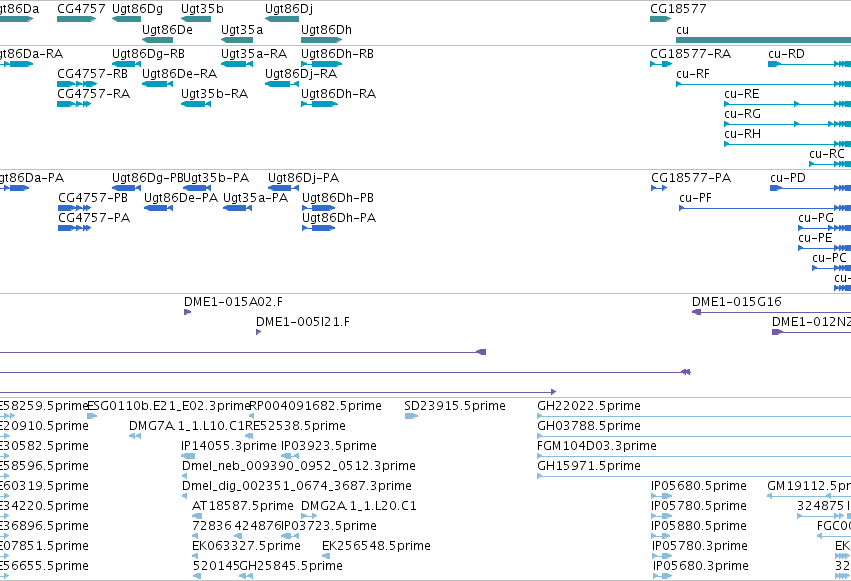Viewport: 851px width, 581px height.
Task: Click transcript cu-RH
Action: 788,144
